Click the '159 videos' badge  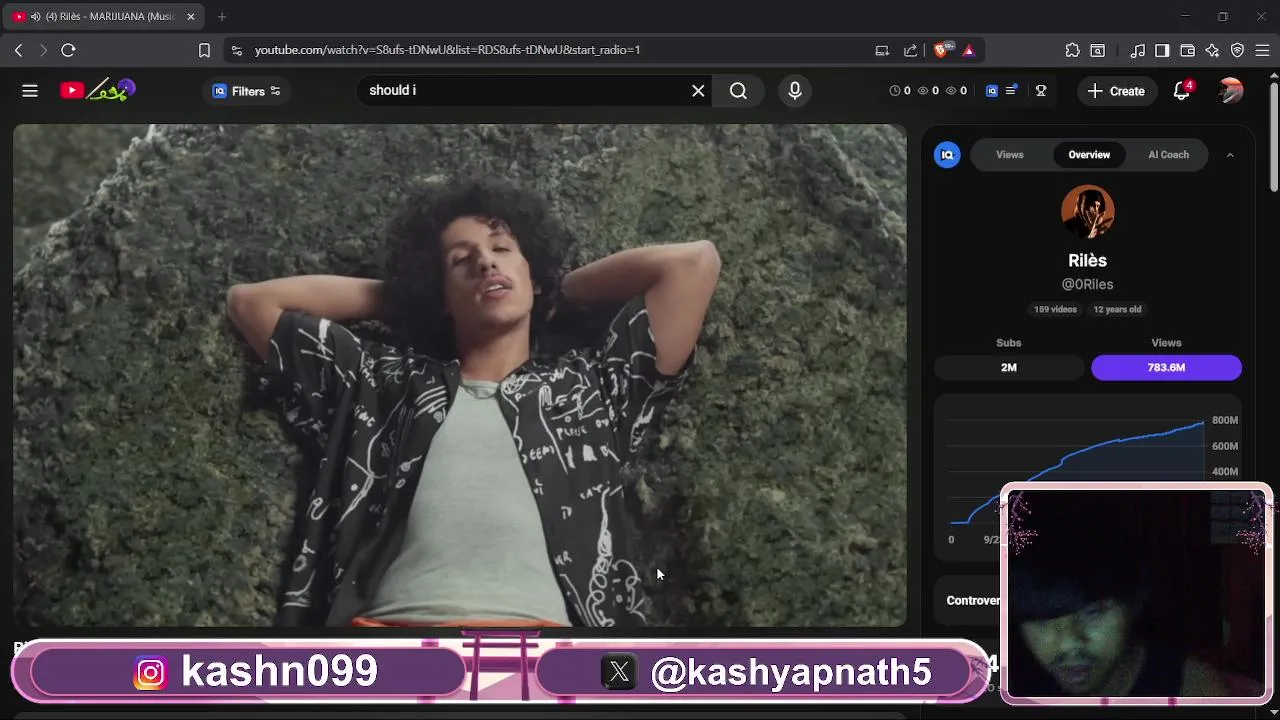click(x=1055, y=310)
